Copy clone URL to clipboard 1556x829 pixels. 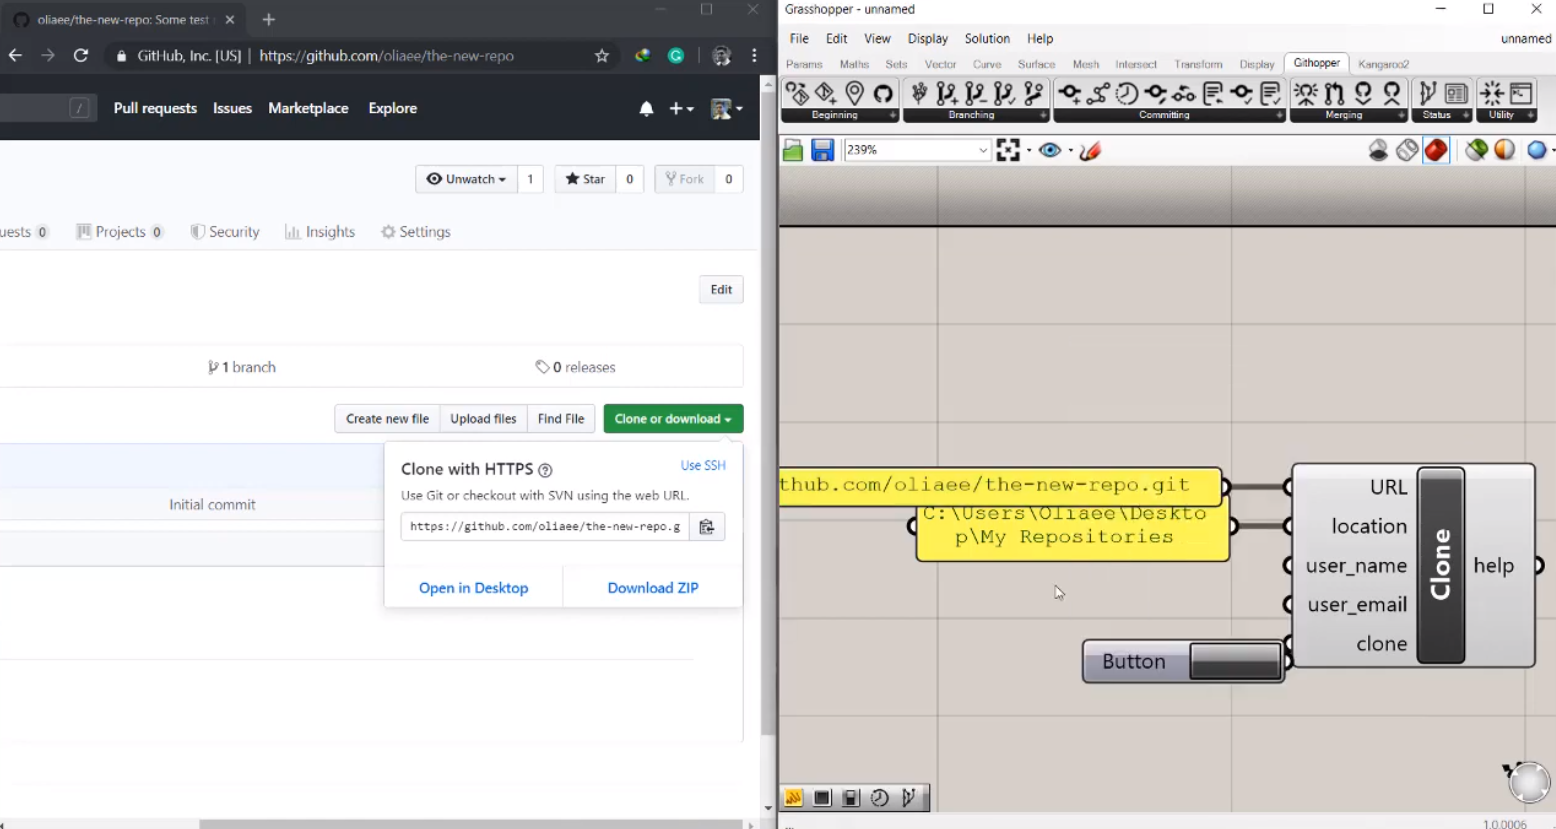click(x=706, y=527)
